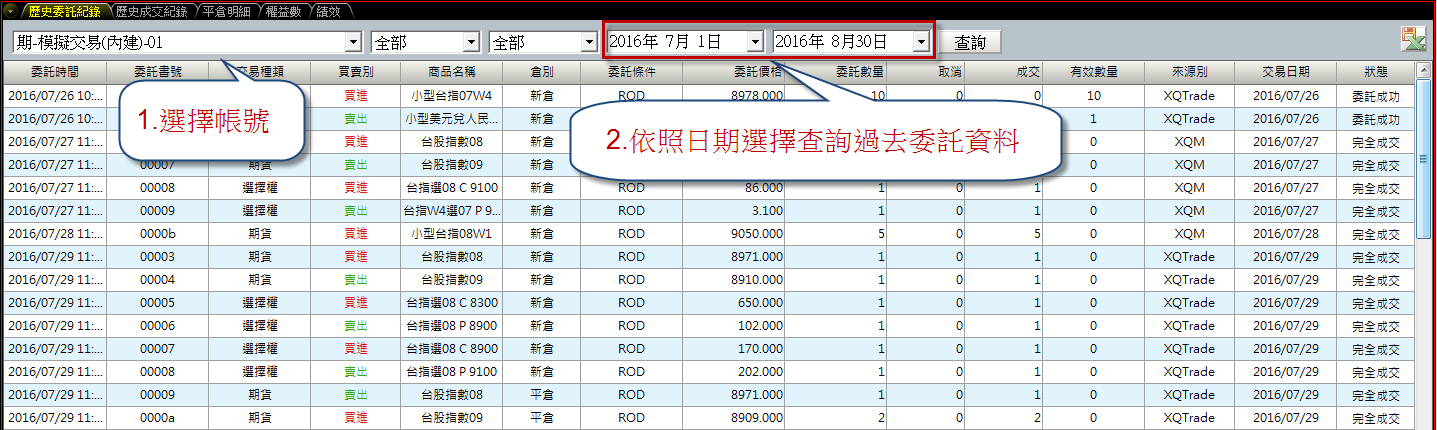Viewport: 1437px width, 430px height.
Task: Click the Excel export icon
Action: tap(1413, 39)
